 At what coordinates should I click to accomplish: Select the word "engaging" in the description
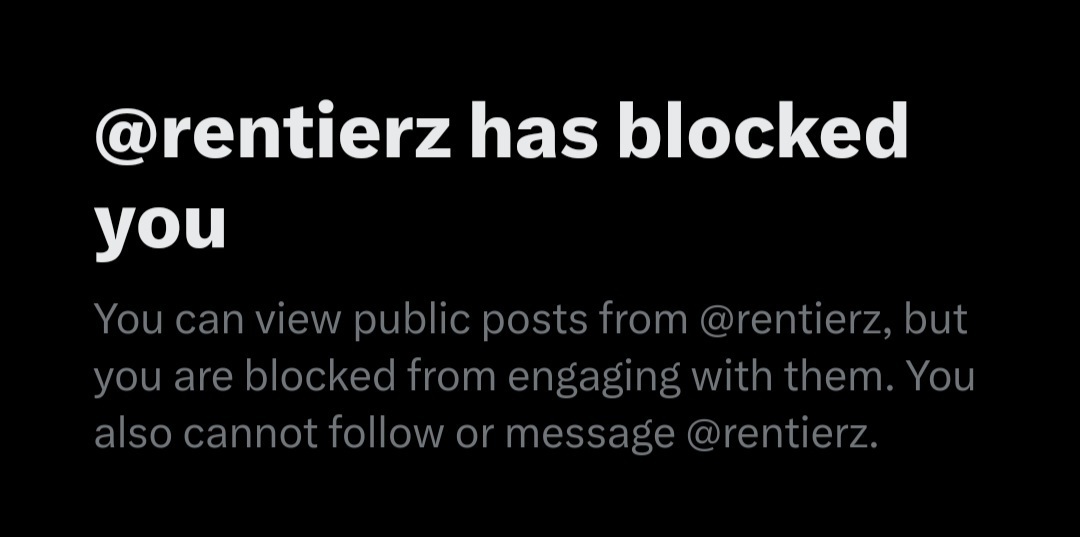594,379
